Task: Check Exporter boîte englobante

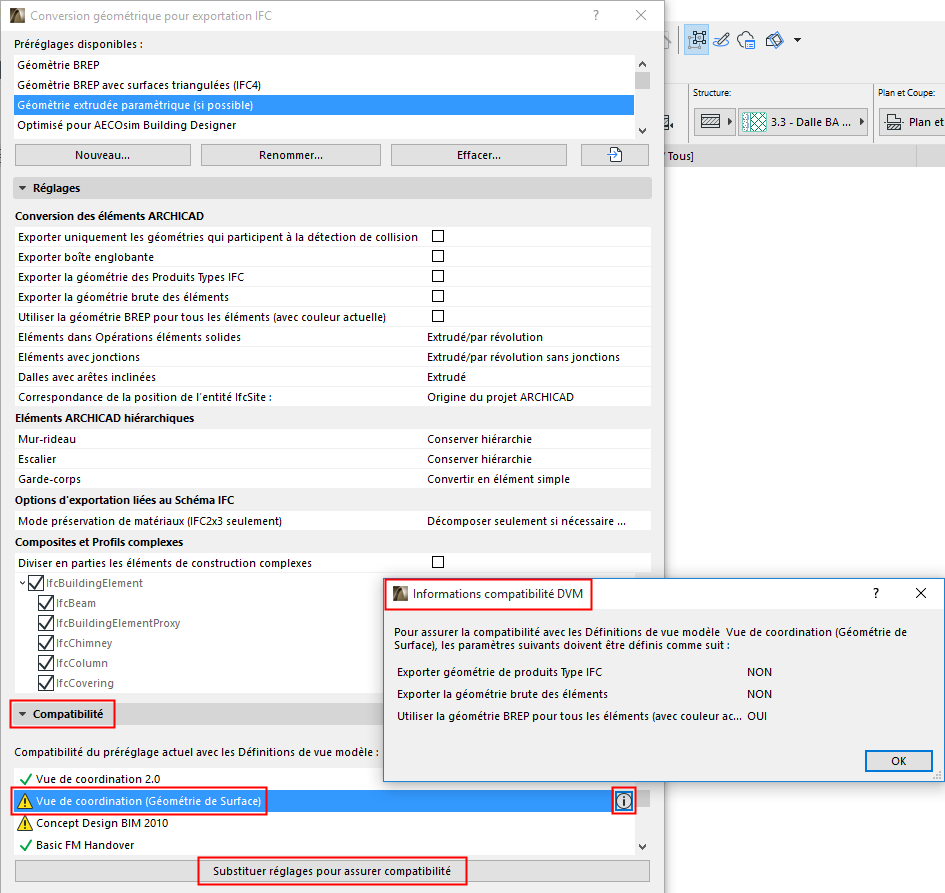Action: coord(438,256)
